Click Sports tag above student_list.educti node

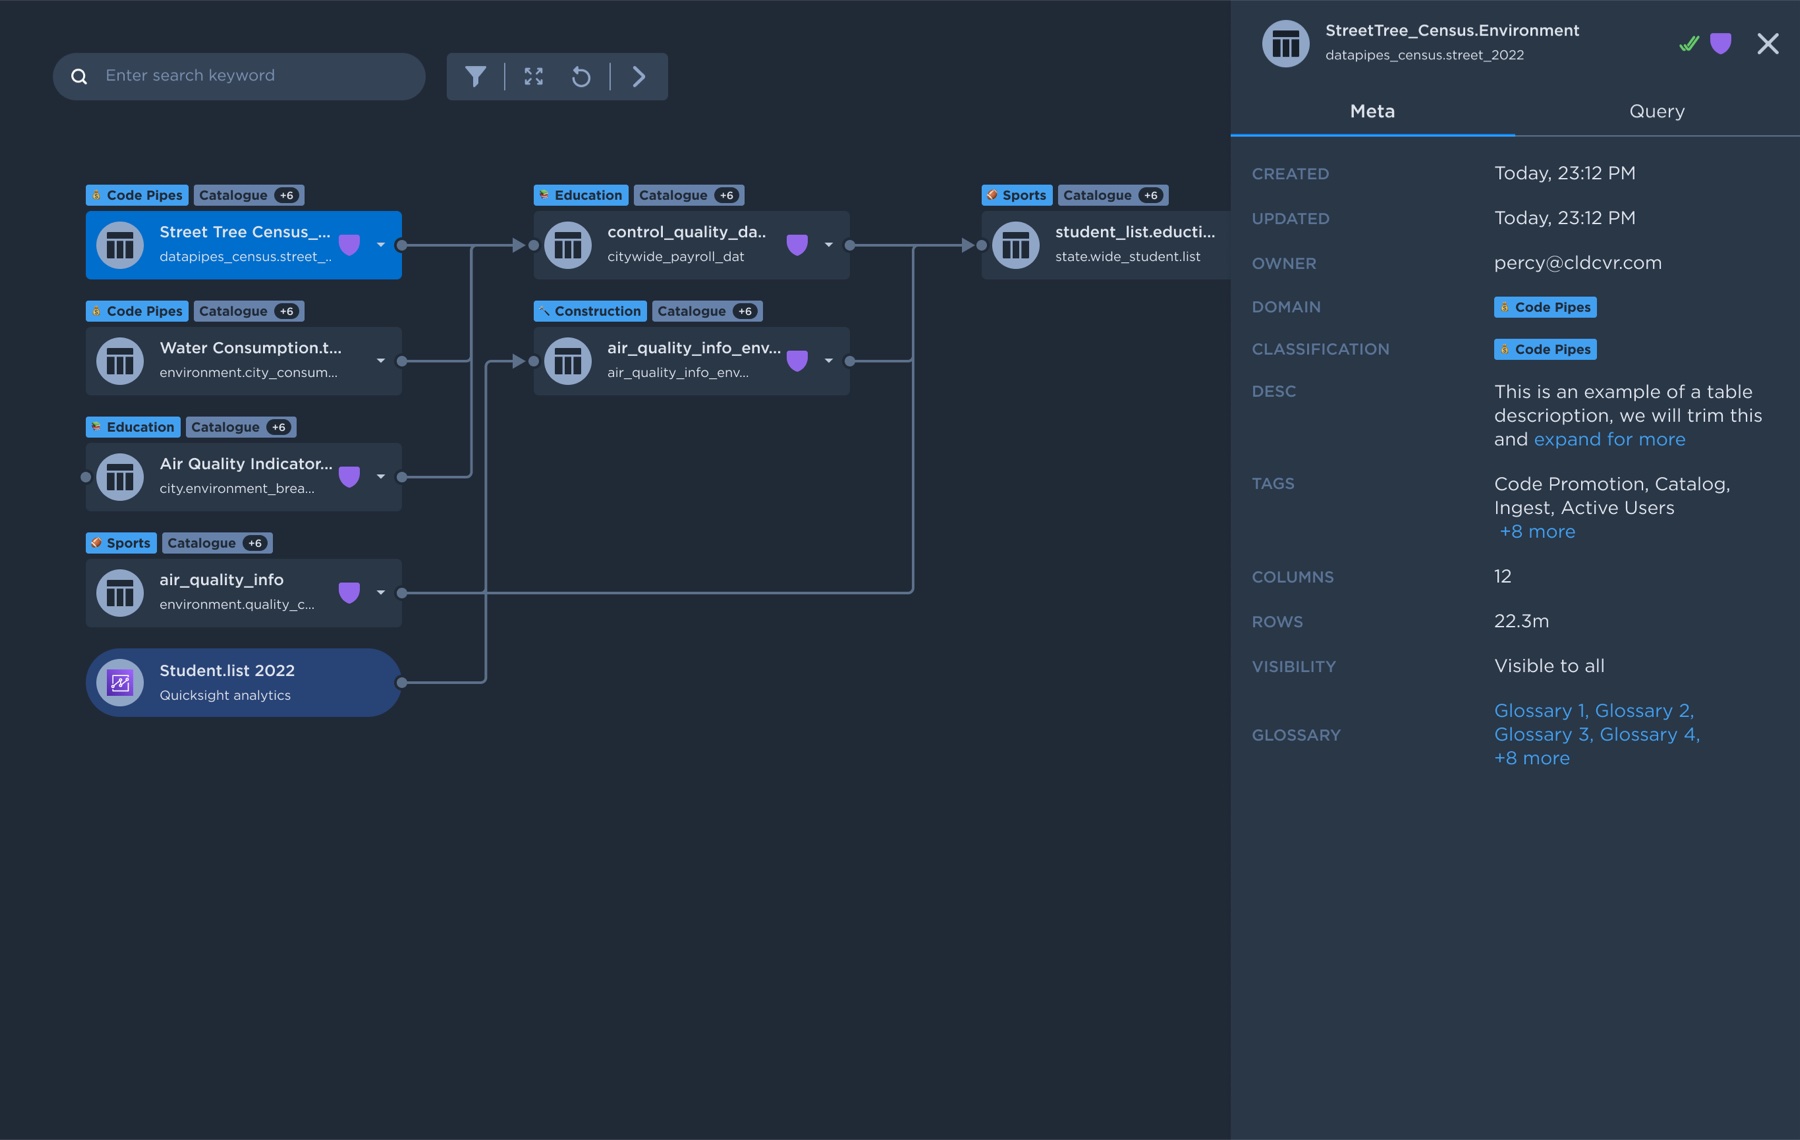pos(1017,195)
